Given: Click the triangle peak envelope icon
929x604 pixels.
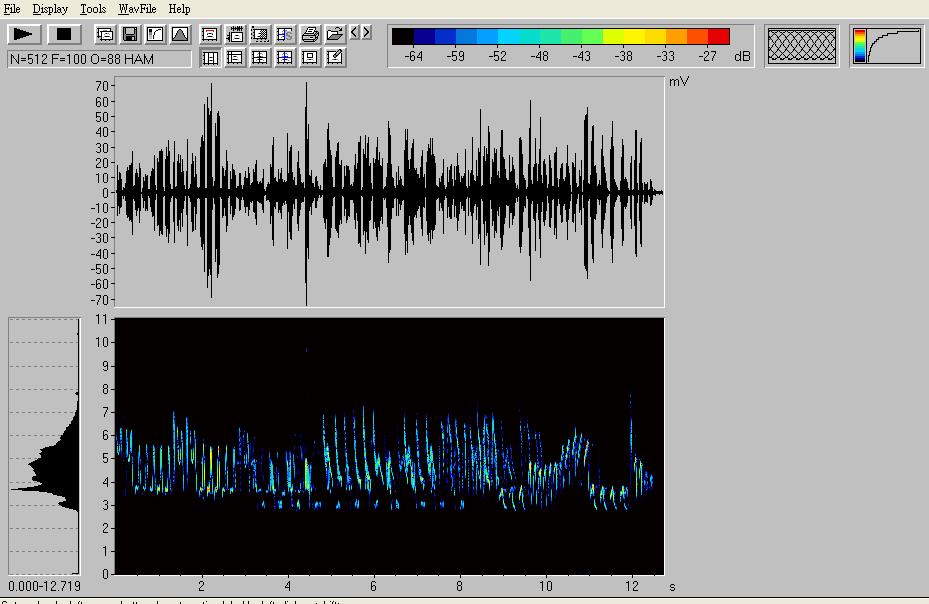Looking at the screenshot, I should [x=180, y=34].
